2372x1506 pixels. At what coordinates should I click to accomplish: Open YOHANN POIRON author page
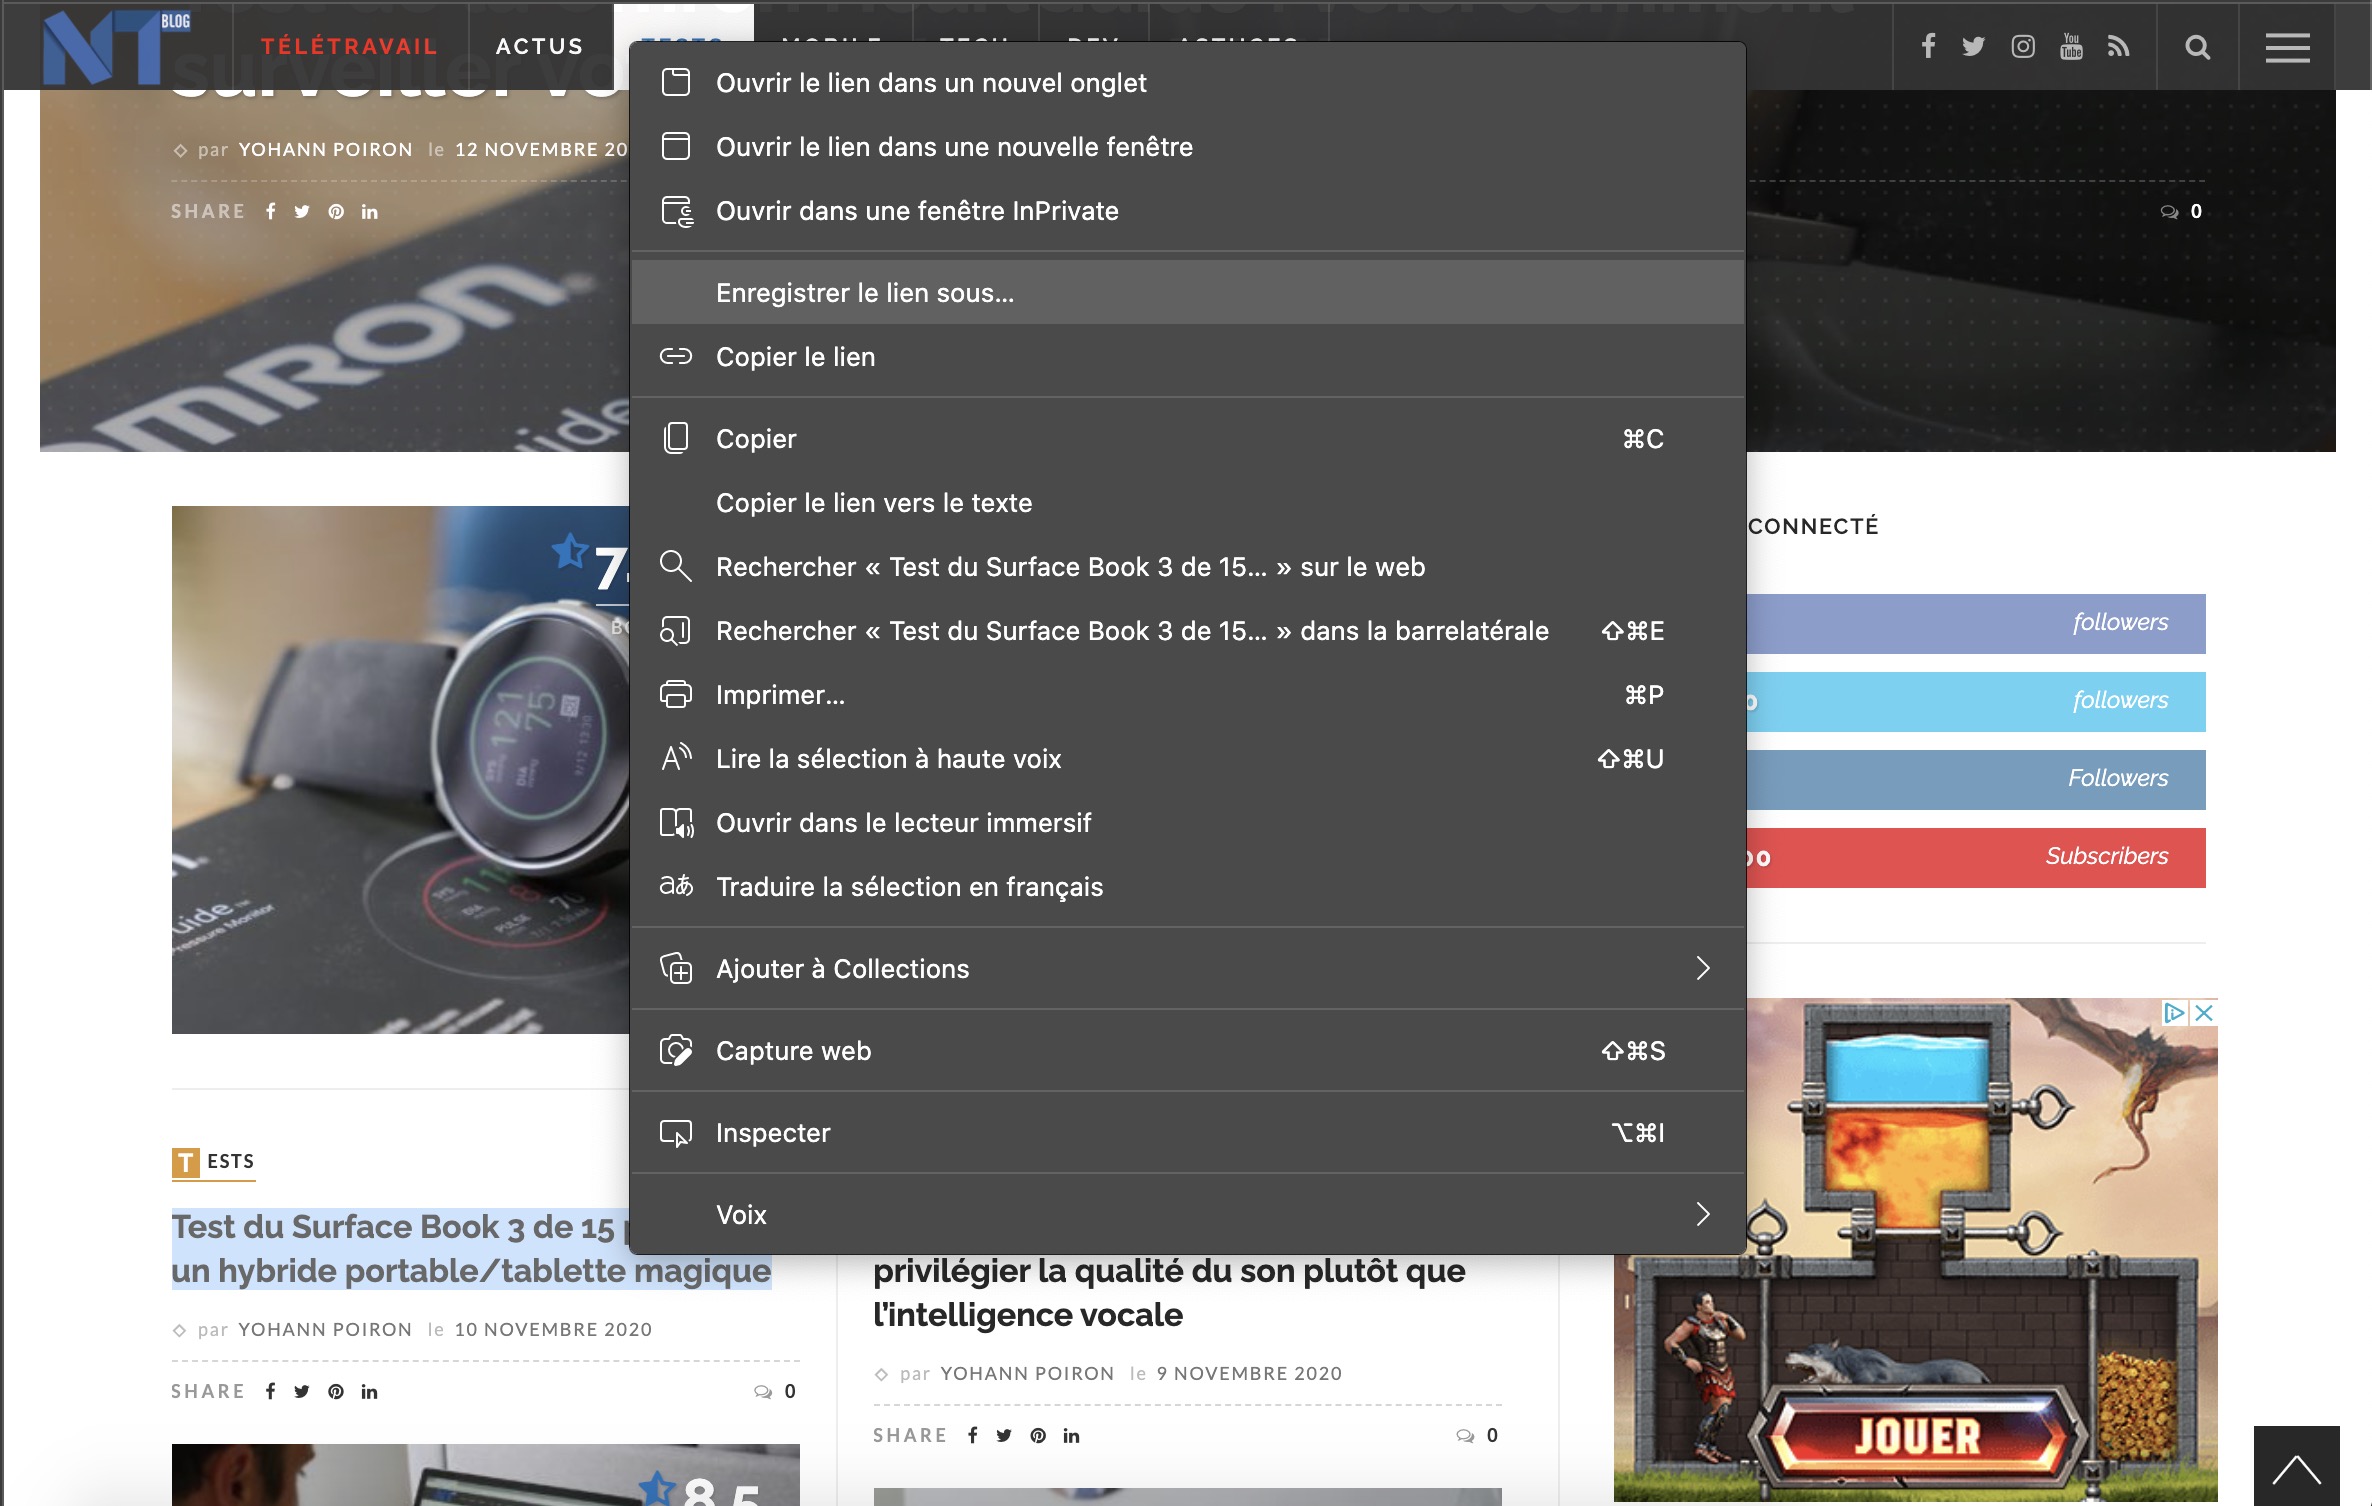tap(326, 1330)
